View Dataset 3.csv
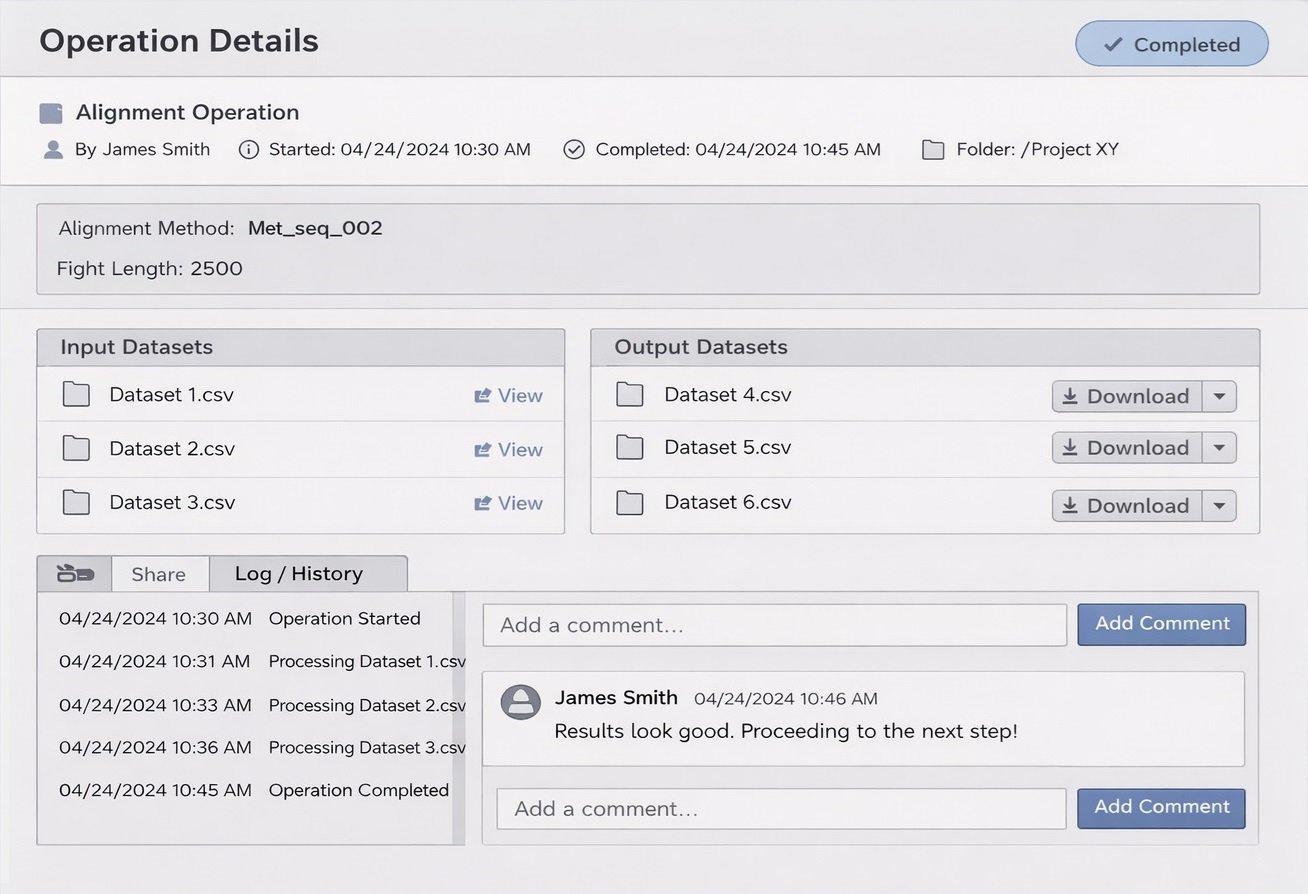The height and width of the screenshot is (894, 1308). tap(508, 503)
